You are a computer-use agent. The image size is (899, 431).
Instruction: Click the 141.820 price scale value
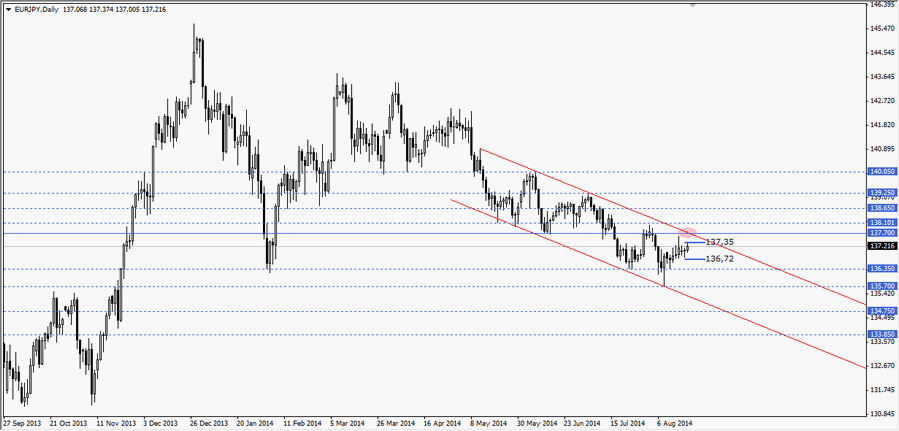pos(883,124)
